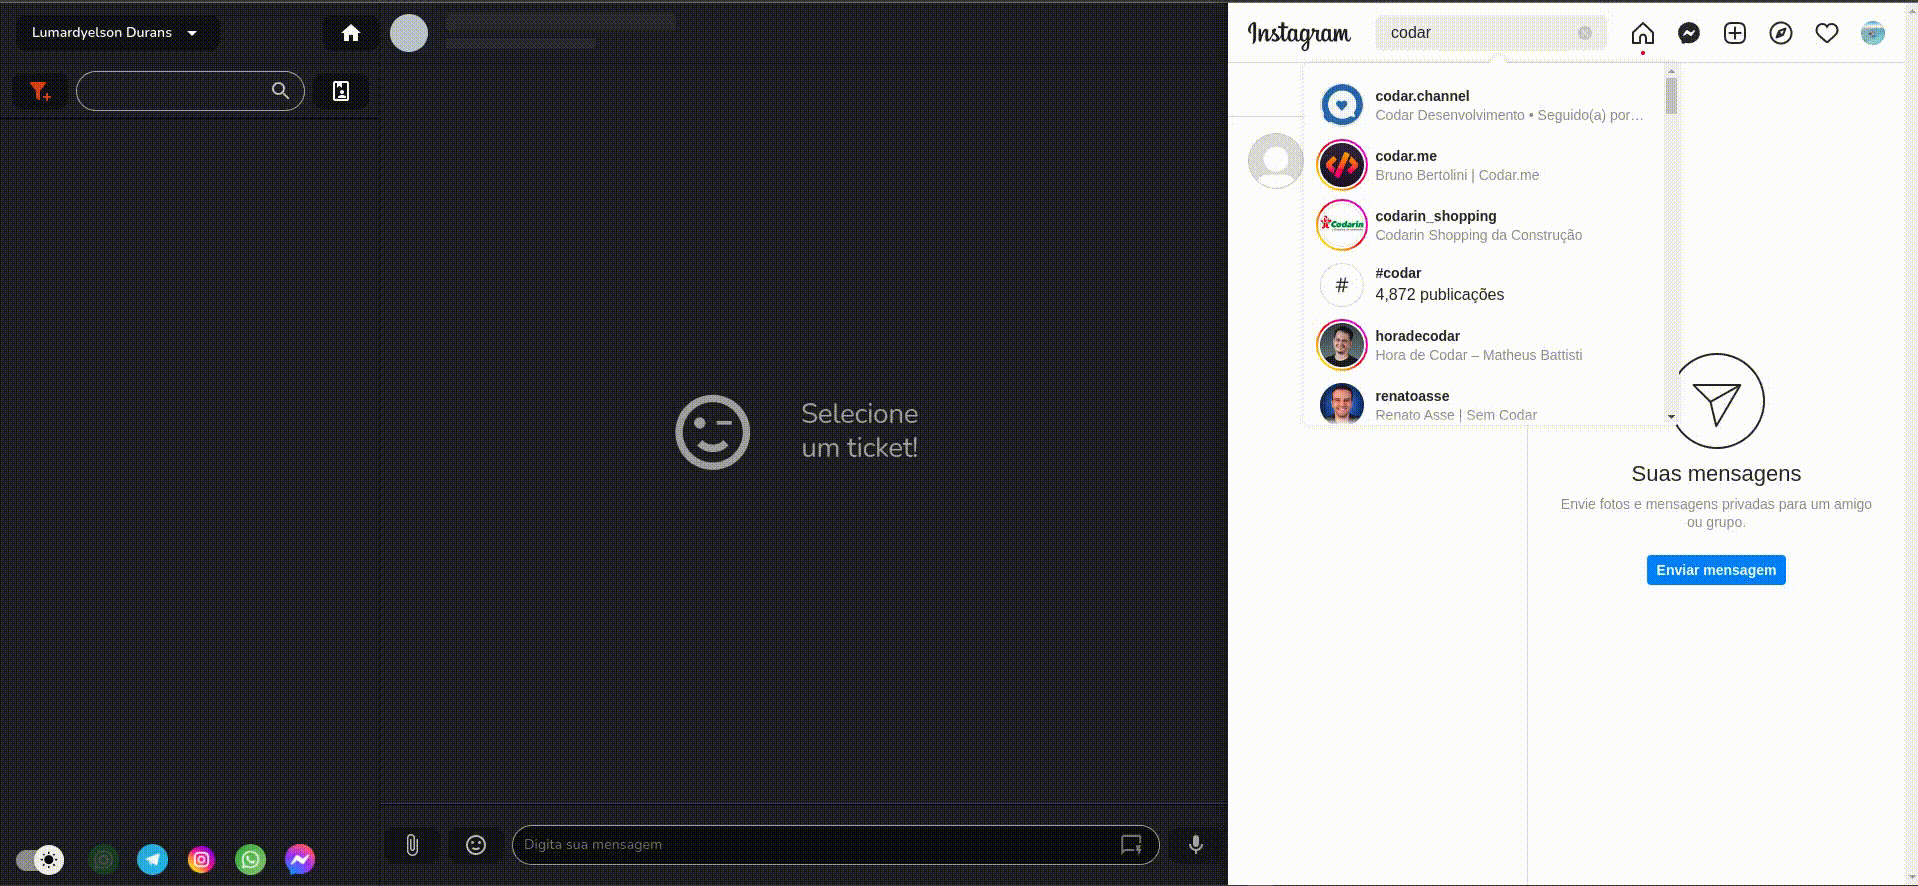Toggle the light/dark theme switch
The image size is (1918, 886).
pyautogui.click(x=40, y=859)
